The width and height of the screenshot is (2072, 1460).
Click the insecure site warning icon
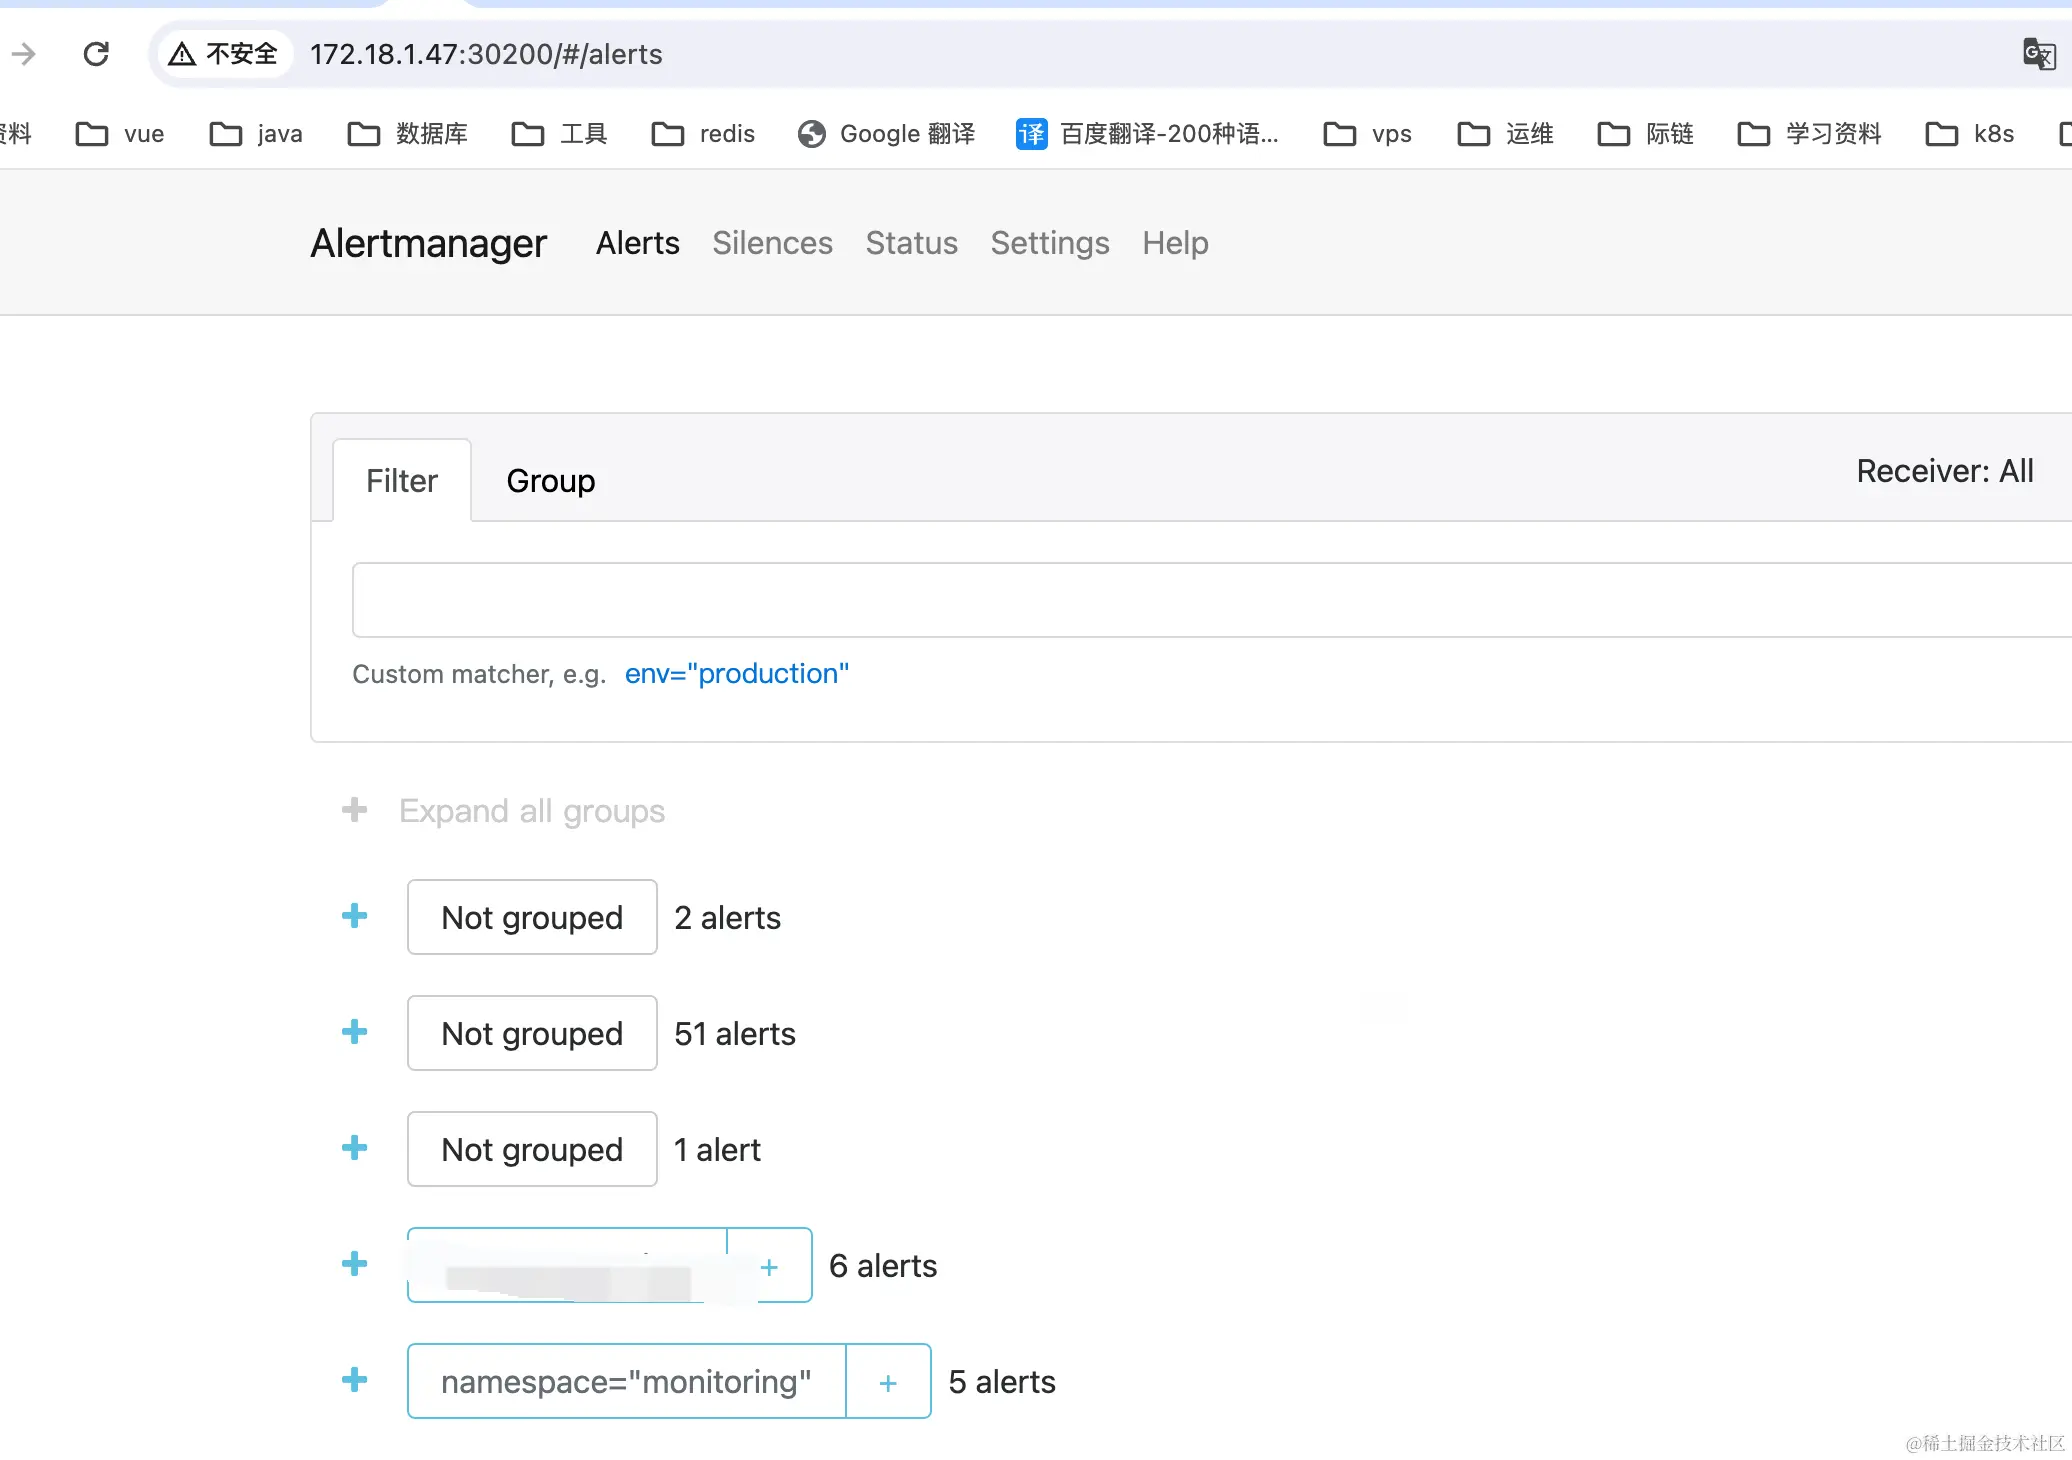click(182, 54)
